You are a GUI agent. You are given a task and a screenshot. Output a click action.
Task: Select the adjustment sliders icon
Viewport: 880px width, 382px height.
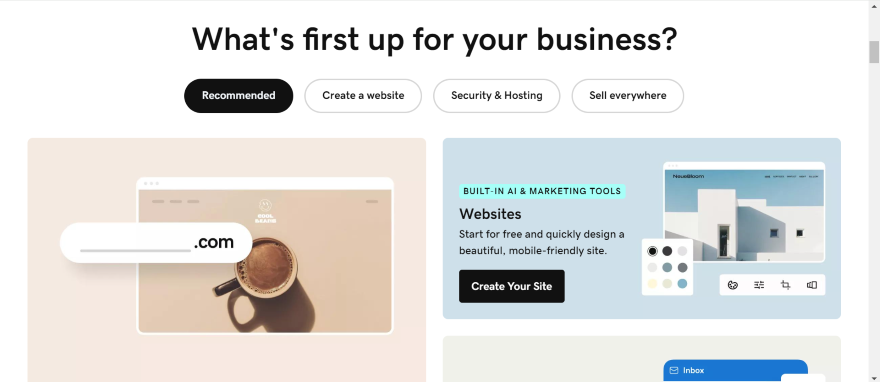759,285
